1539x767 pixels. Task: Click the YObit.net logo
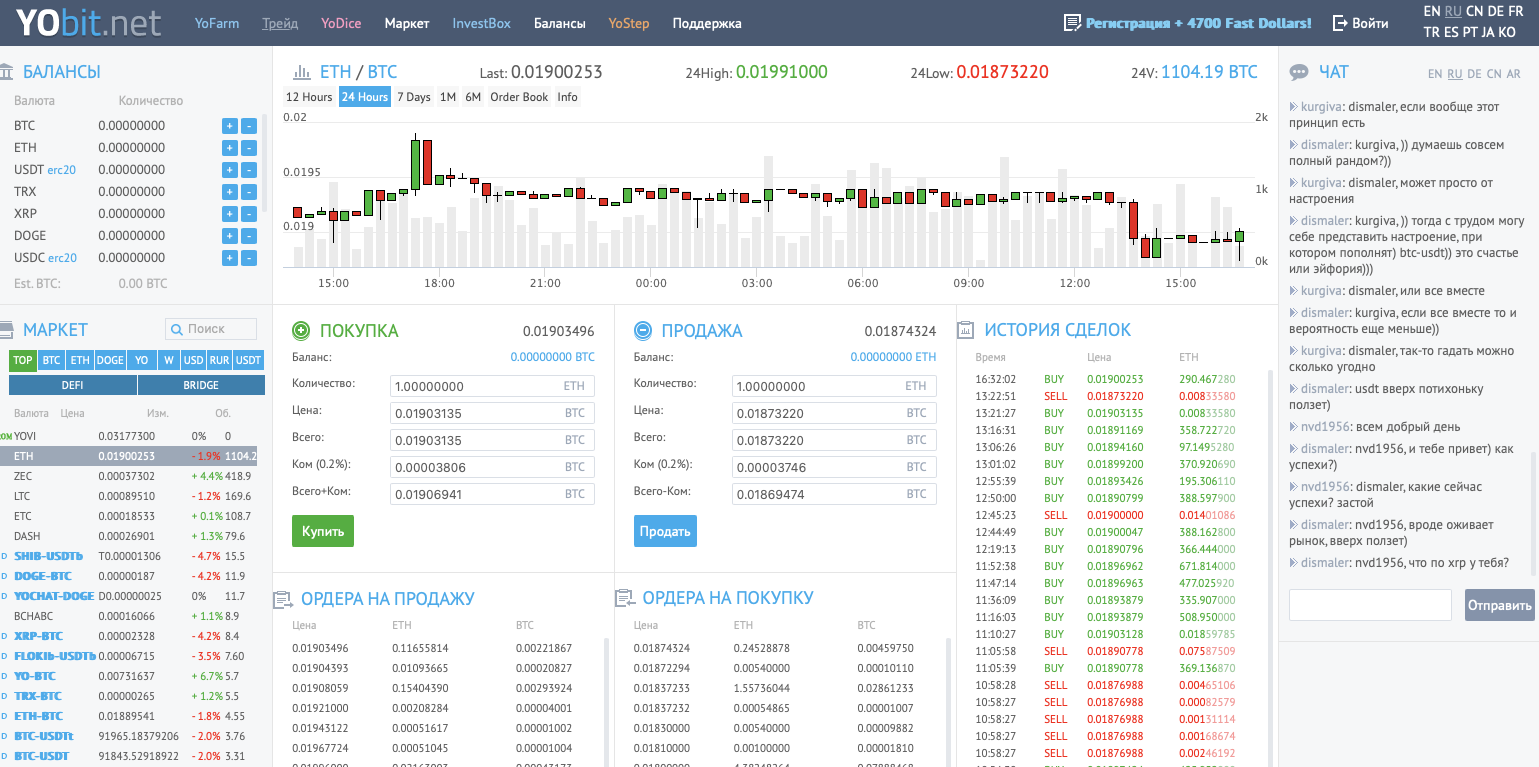tap(90, 22)
